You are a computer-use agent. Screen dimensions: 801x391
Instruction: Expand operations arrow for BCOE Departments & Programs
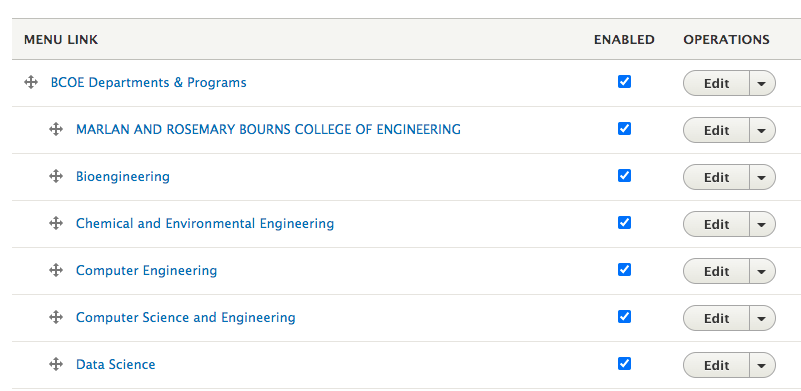(762, 83)
